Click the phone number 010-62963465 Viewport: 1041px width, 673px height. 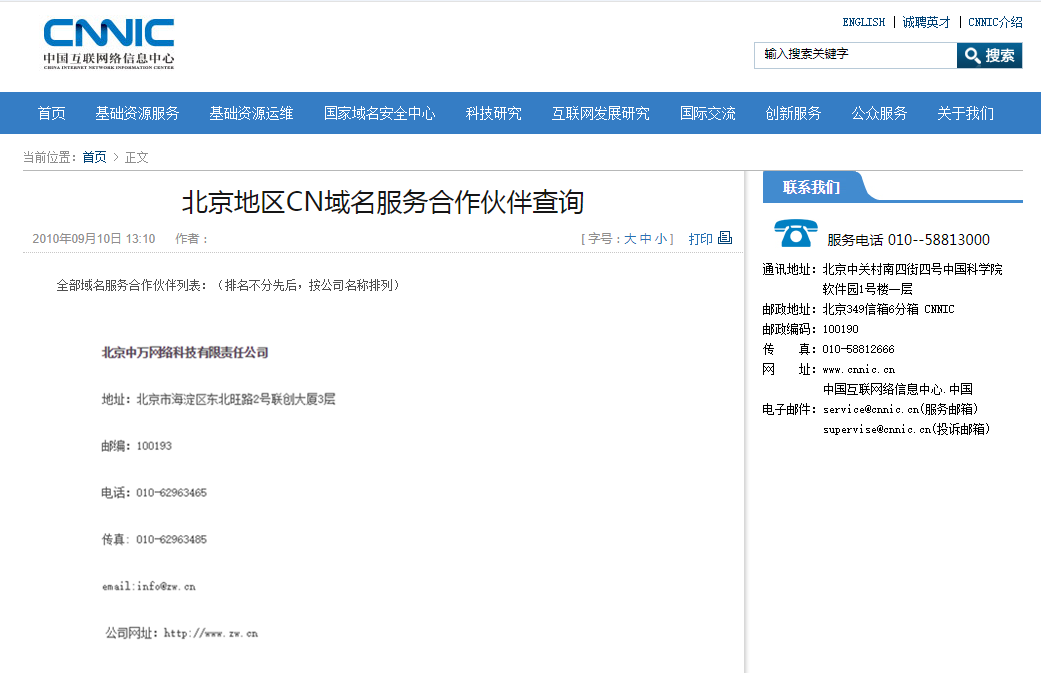tap(171, 492)
